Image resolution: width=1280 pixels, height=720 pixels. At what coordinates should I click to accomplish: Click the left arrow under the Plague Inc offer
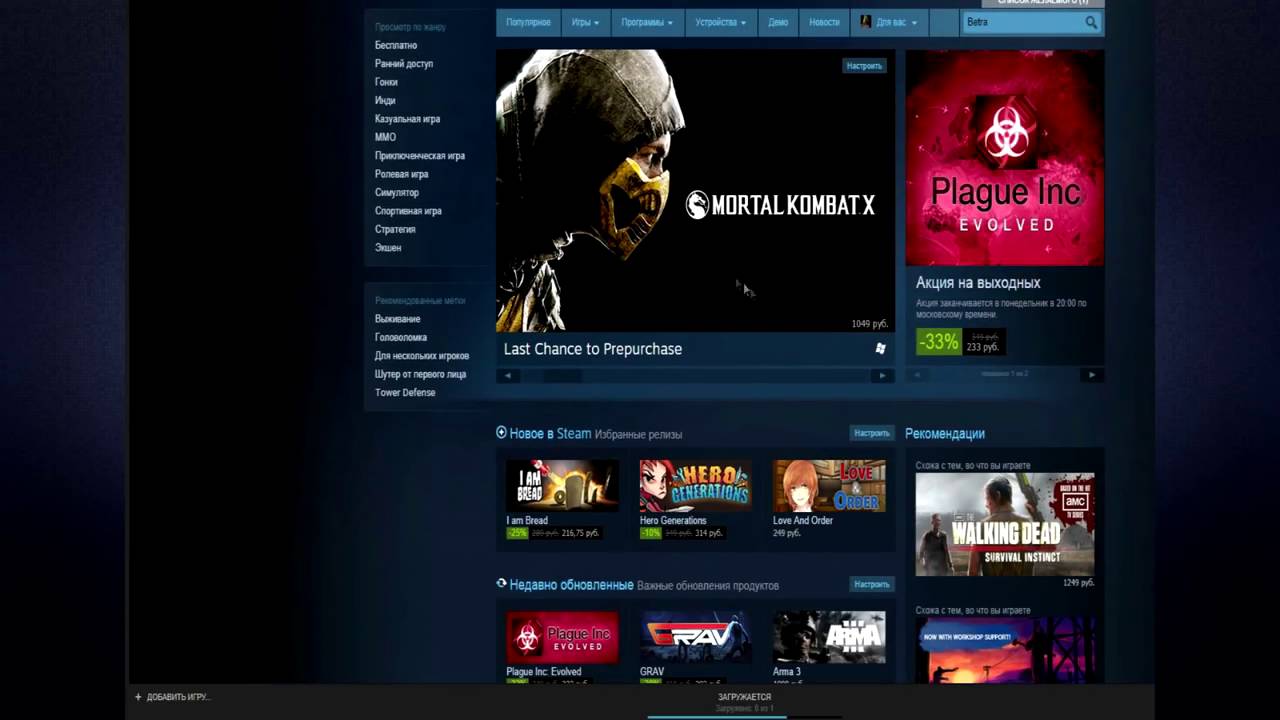(x=917, y=375)
